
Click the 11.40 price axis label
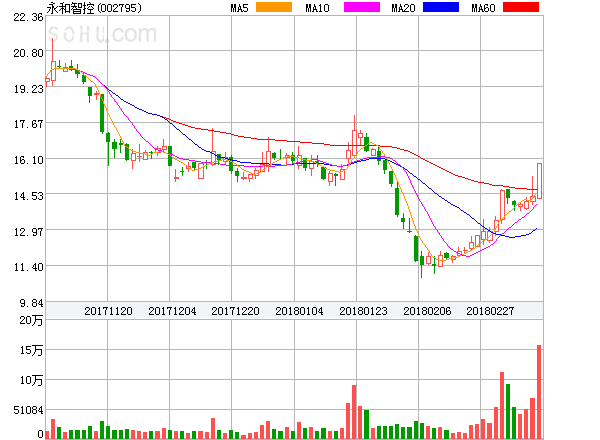pyautogui.click(x=28, y=267)
